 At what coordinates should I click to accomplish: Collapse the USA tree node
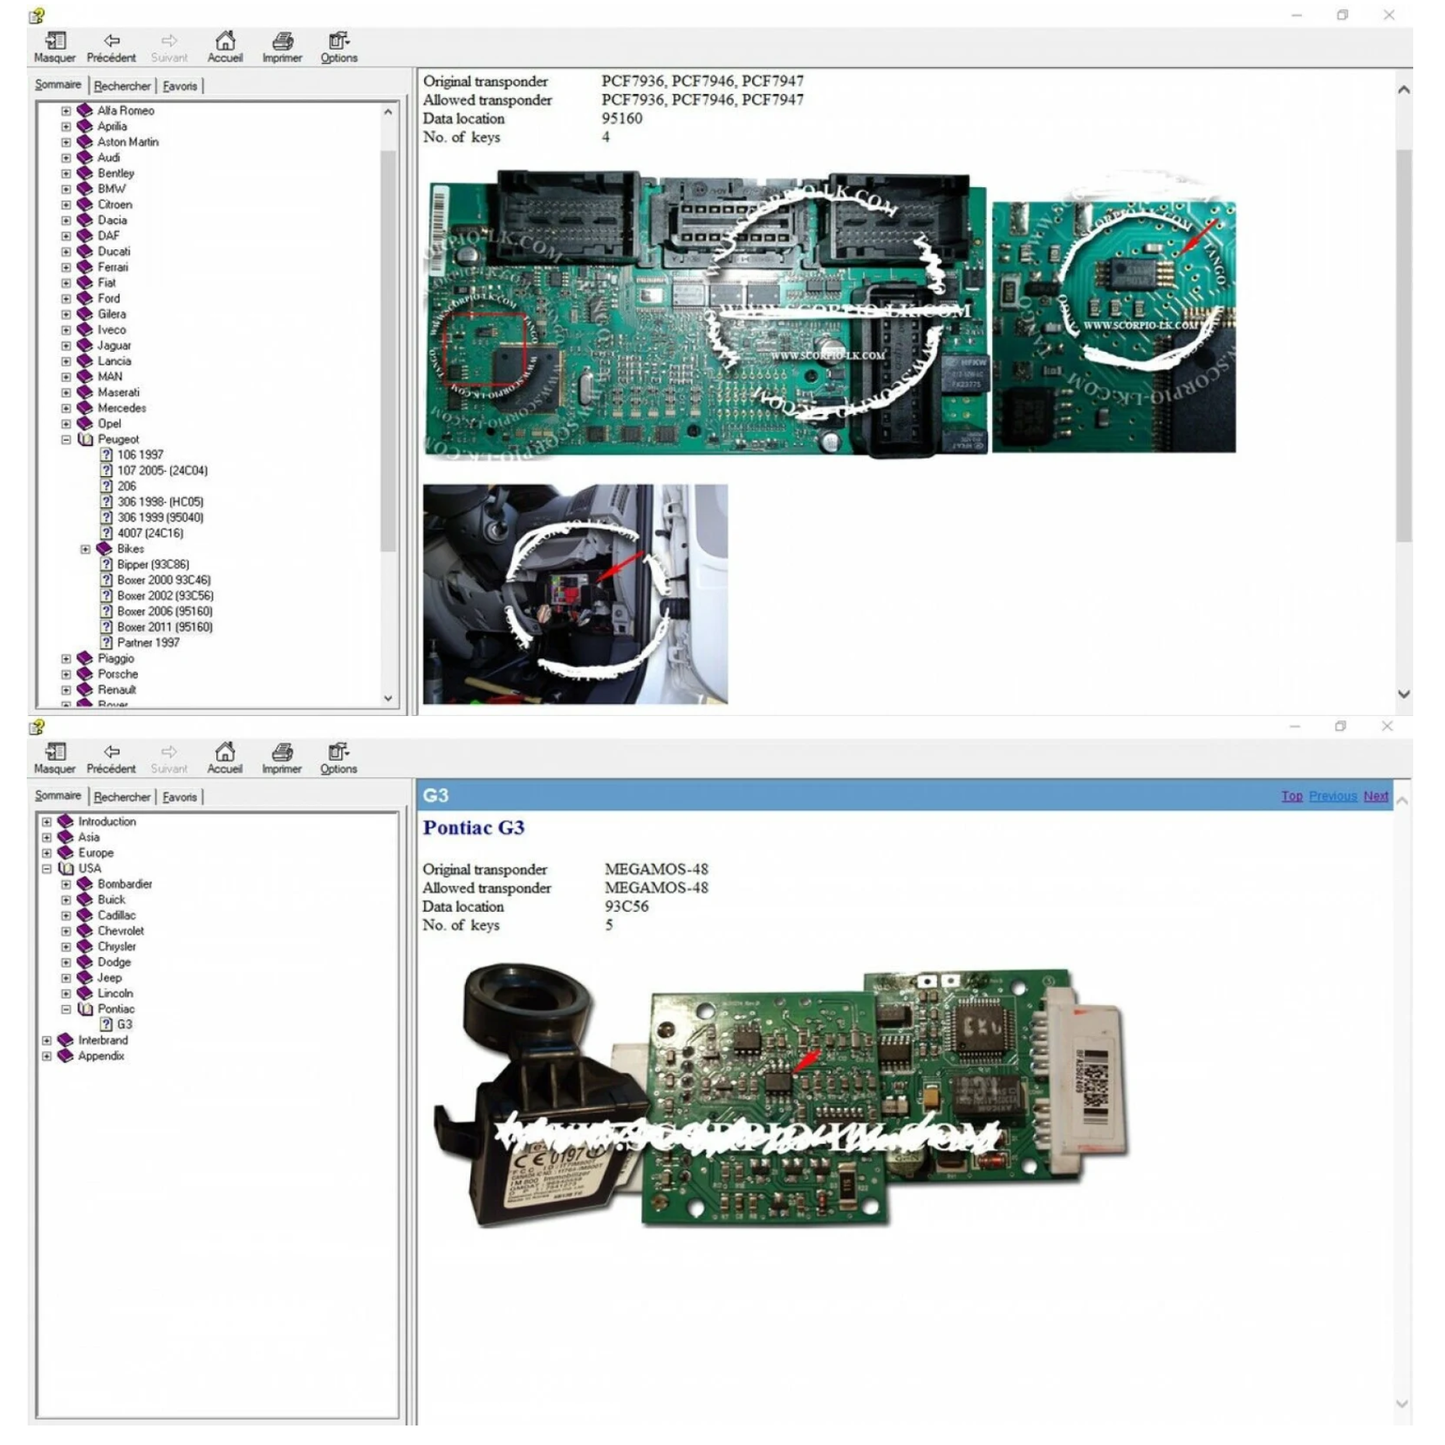coord(47,869)
